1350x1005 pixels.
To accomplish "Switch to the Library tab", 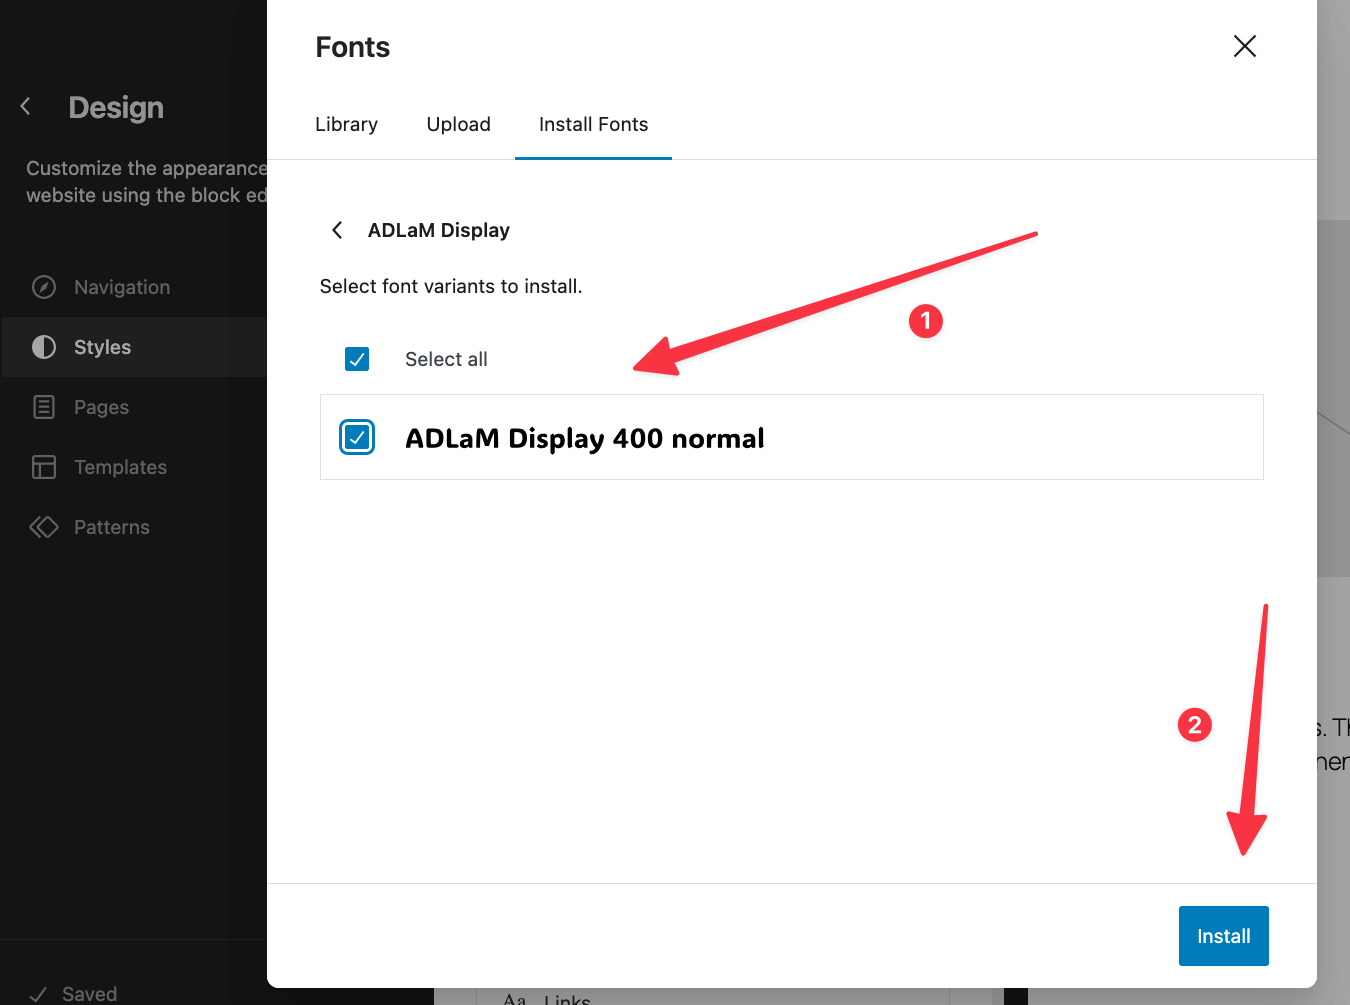I will tap(346, 124).
